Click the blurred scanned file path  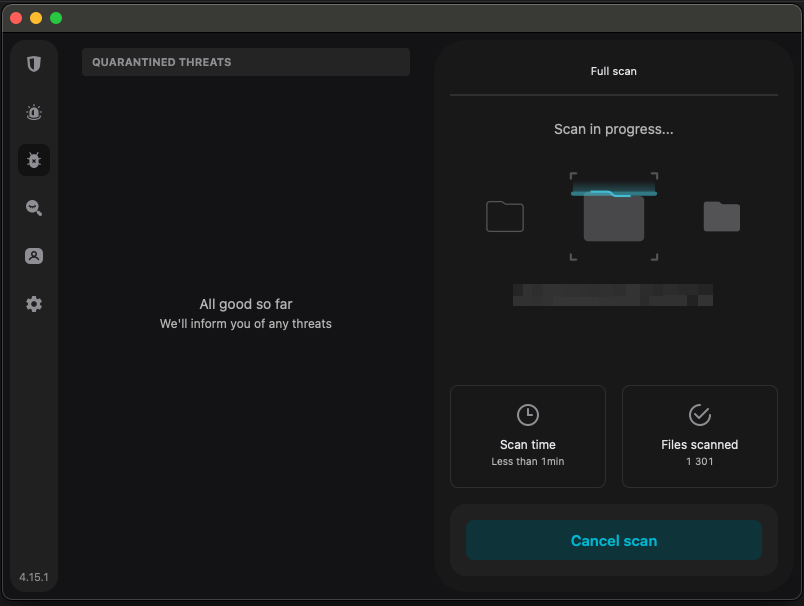click(613, 295)
